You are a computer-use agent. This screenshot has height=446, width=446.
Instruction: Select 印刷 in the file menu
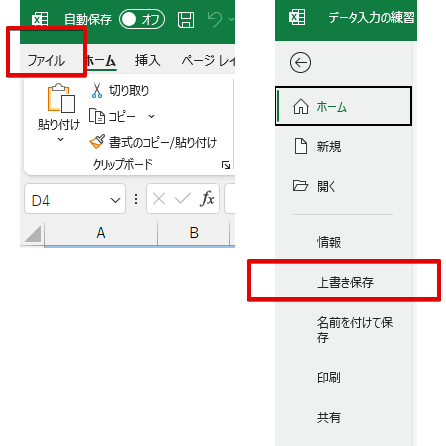tap(343, 377)
